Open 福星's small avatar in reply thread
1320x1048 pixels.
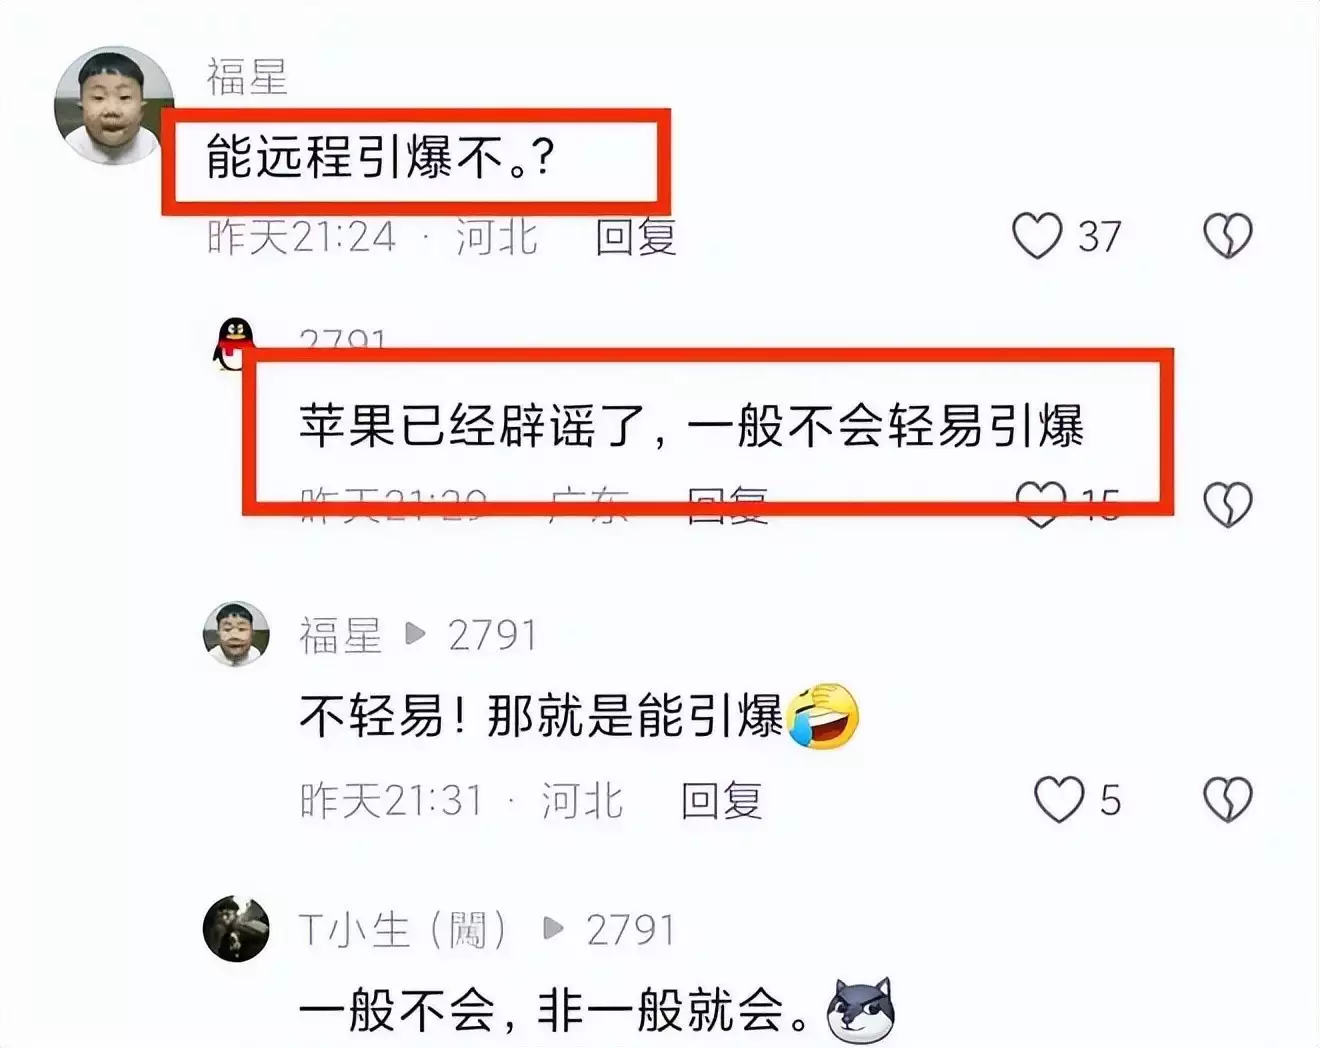point(236,634)
